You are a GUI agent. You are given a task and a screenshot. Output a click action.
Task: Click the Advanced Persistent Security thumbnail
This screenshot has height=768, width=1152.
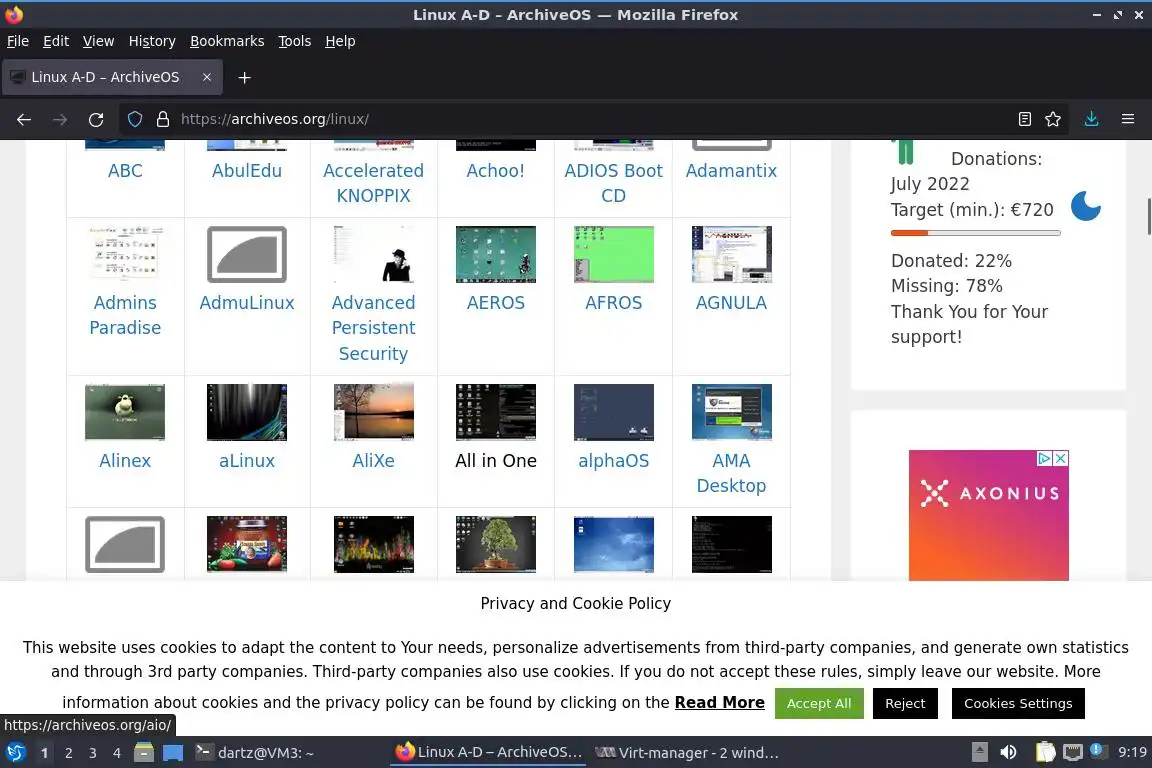coord(373,254)
